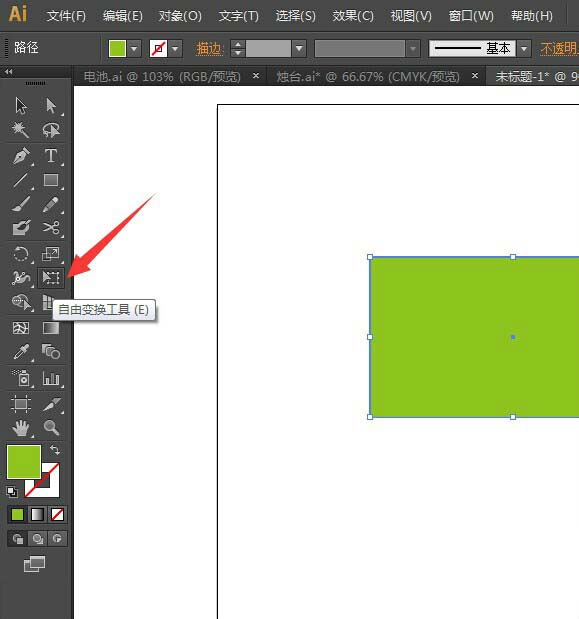The height and width of the screenshot is (619, 579).
Task: Select the Mesh tool
Action: (x=21, y=328)
